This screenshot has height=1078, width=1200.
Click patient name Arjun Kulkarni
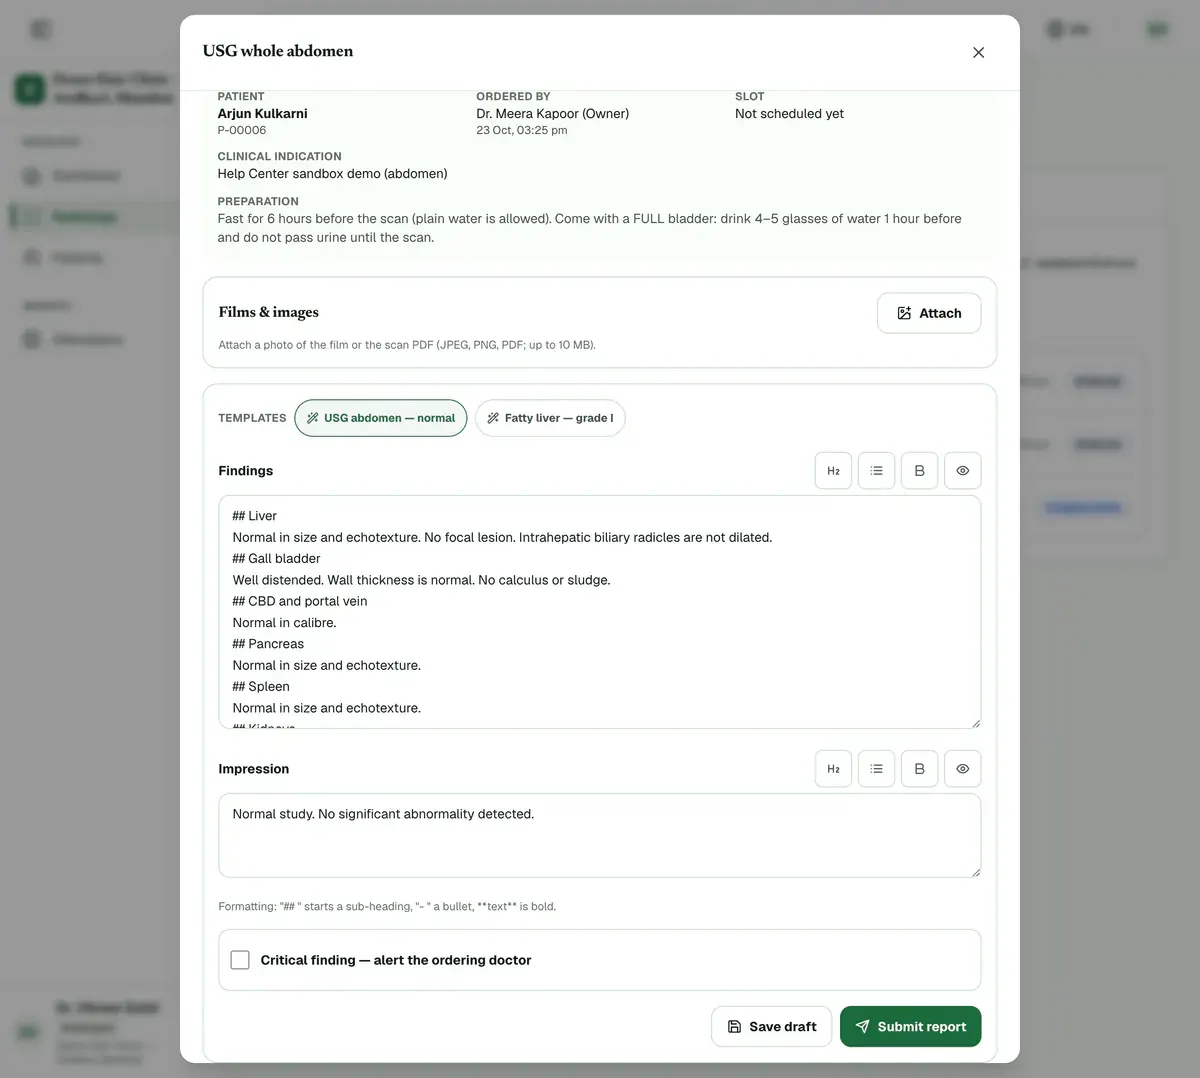(x=262, y=114)
